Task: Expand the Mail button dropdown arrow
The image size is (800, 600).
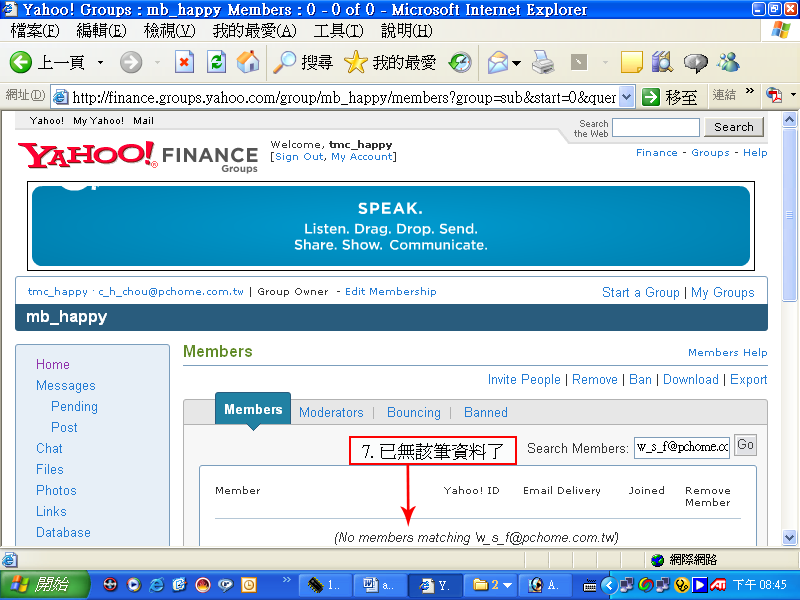Action: point(516,63)
